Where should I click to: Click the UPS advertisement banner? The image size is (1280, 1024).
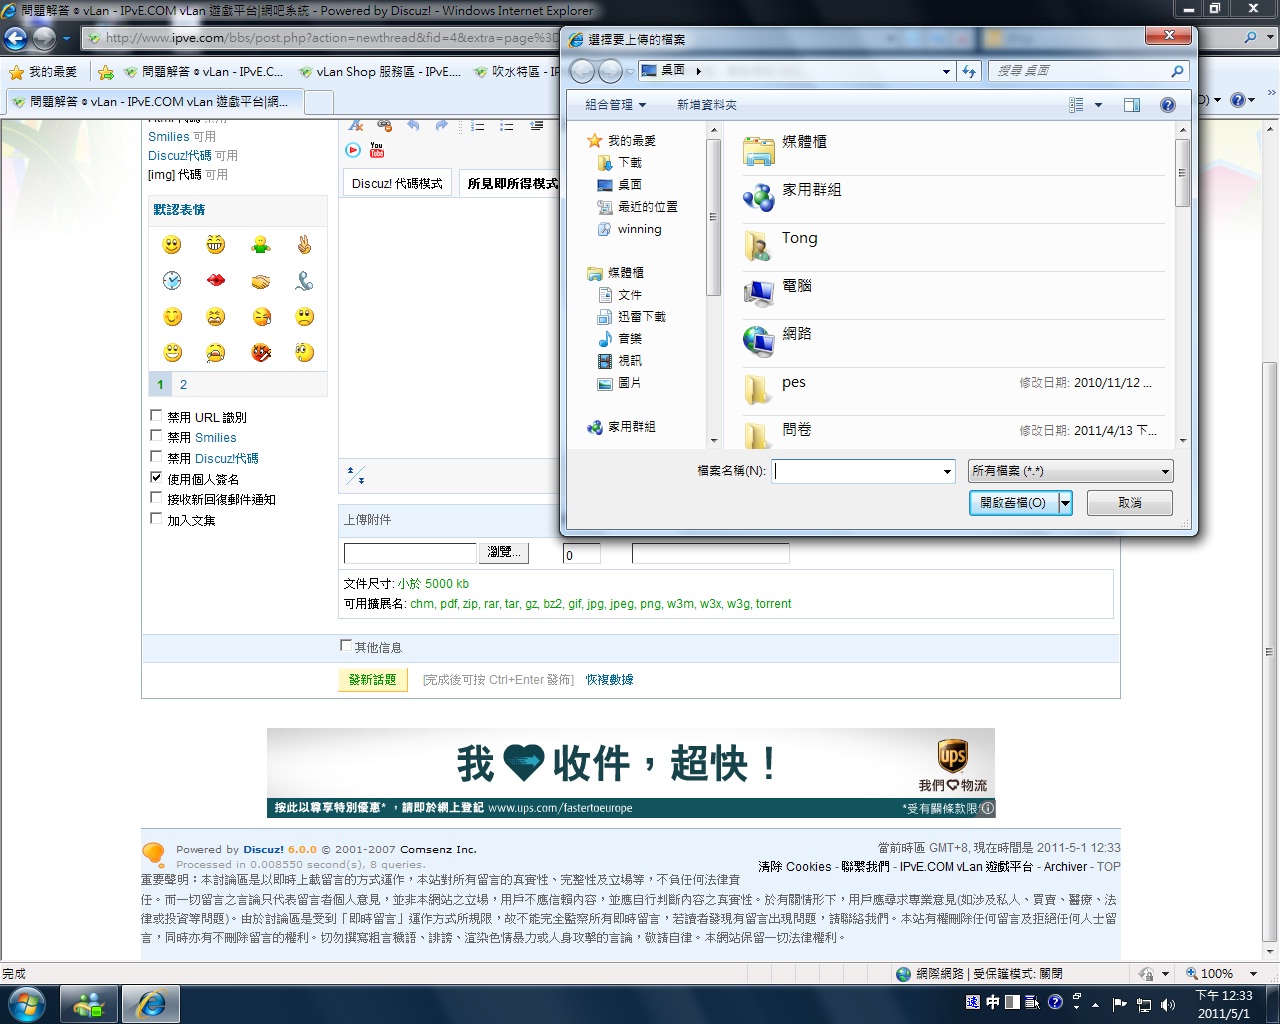pyautogui.click(x=631, y=773)
